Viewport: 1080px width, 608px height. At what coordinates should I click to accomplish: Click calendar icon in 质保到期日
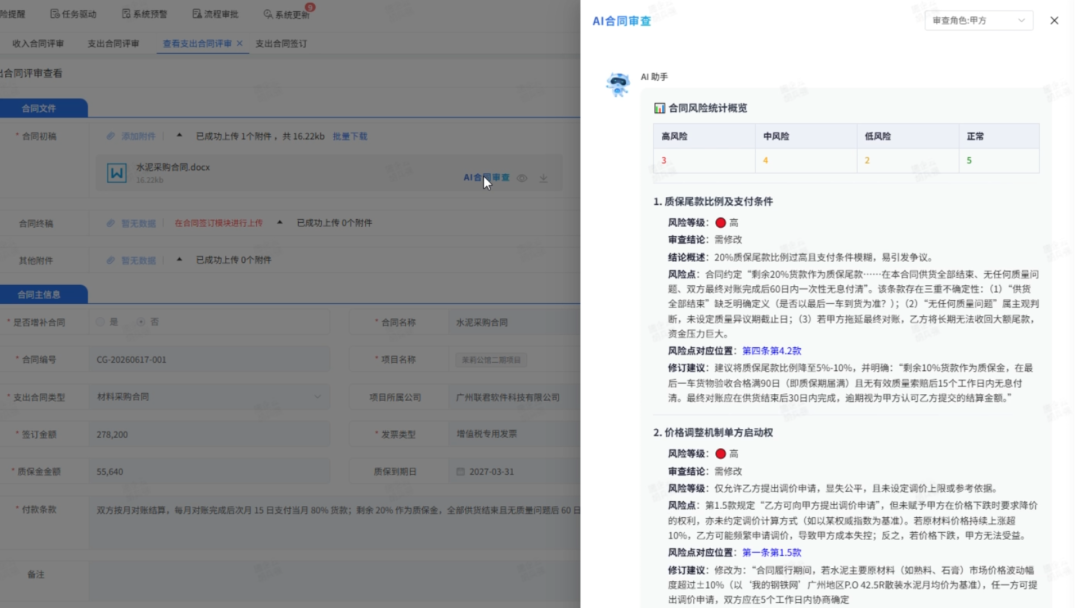pos(460,472)
